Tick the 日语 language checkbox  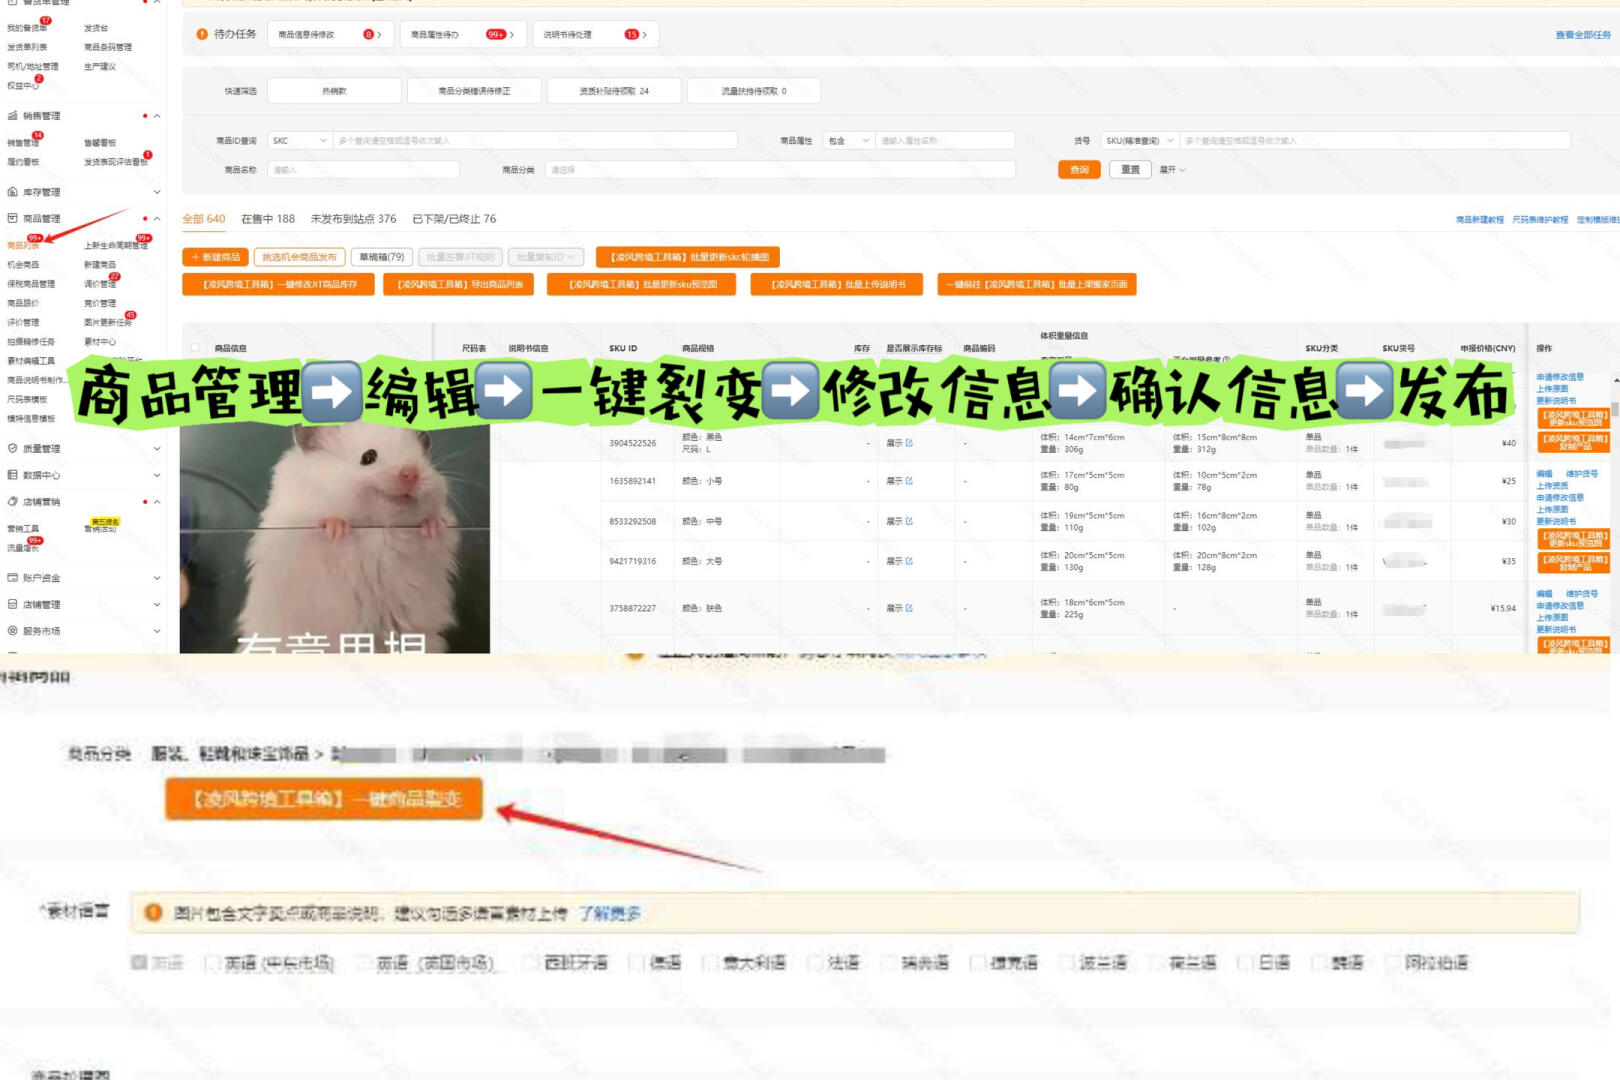click(1246, 963)
